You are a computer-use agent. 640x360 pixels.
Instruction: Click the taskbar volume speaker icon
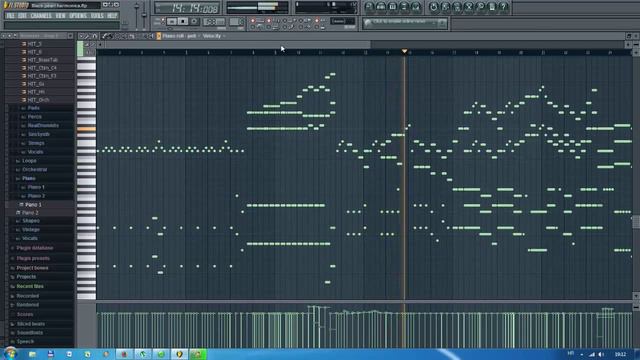602,354
